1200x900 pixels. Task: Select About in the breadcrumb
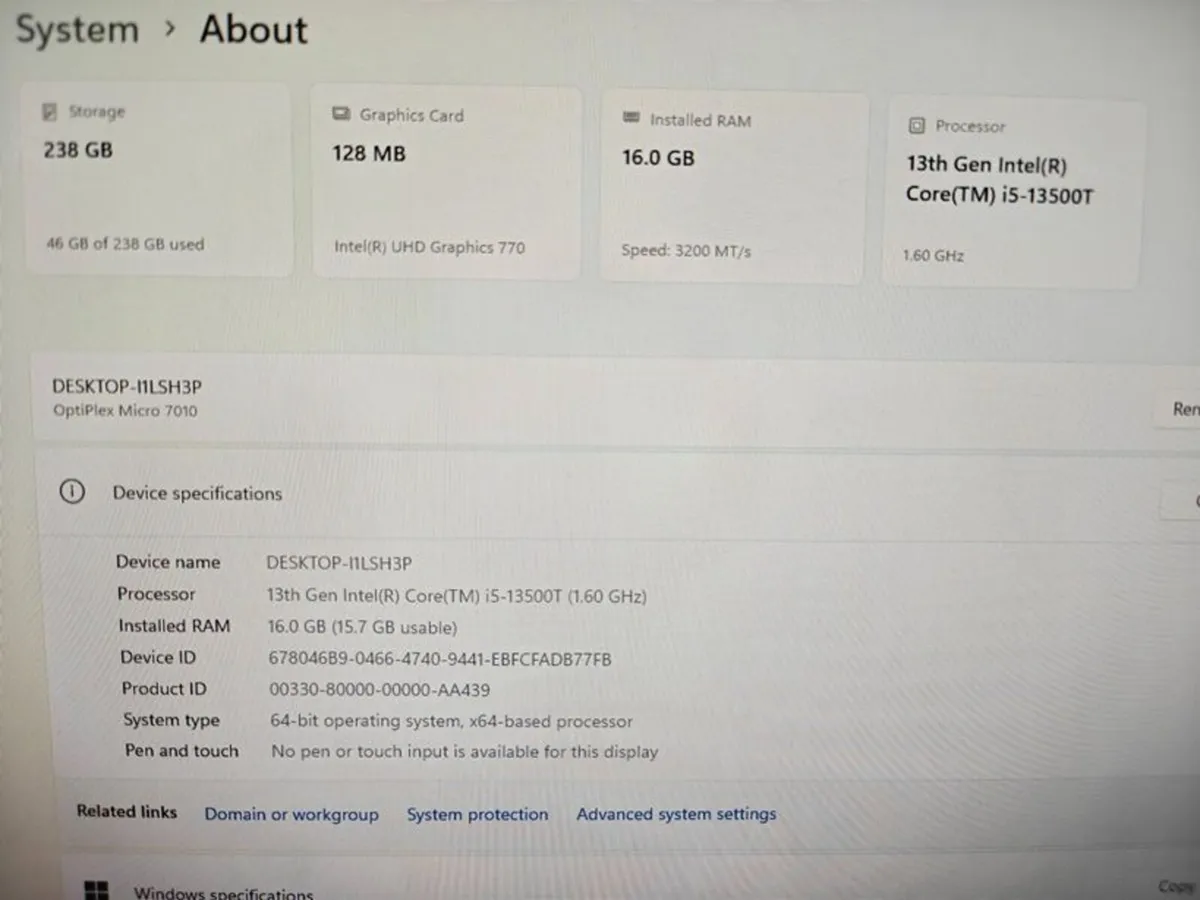252,31
